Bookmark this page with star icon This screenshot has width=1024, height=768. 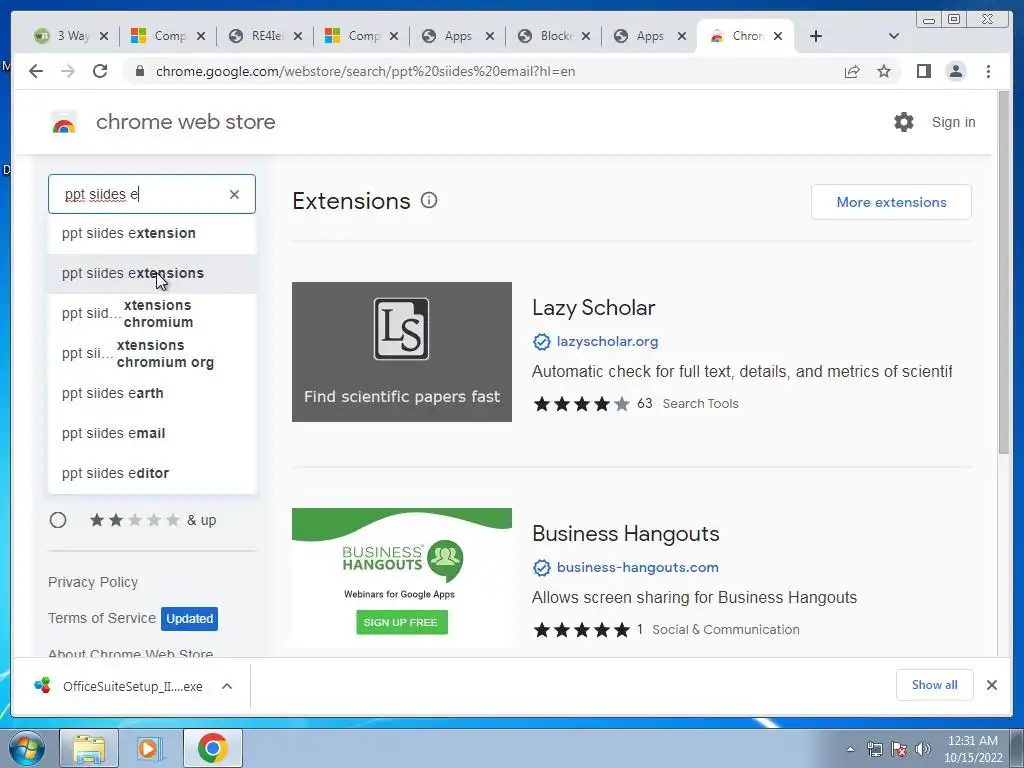(x=884, y=71)
